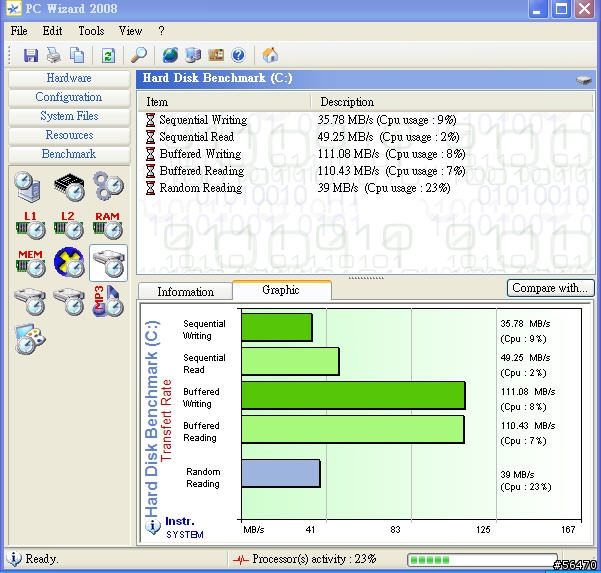Click the Home house toolbar icon
The image size is (601, 573).
[x=270, y=55]
